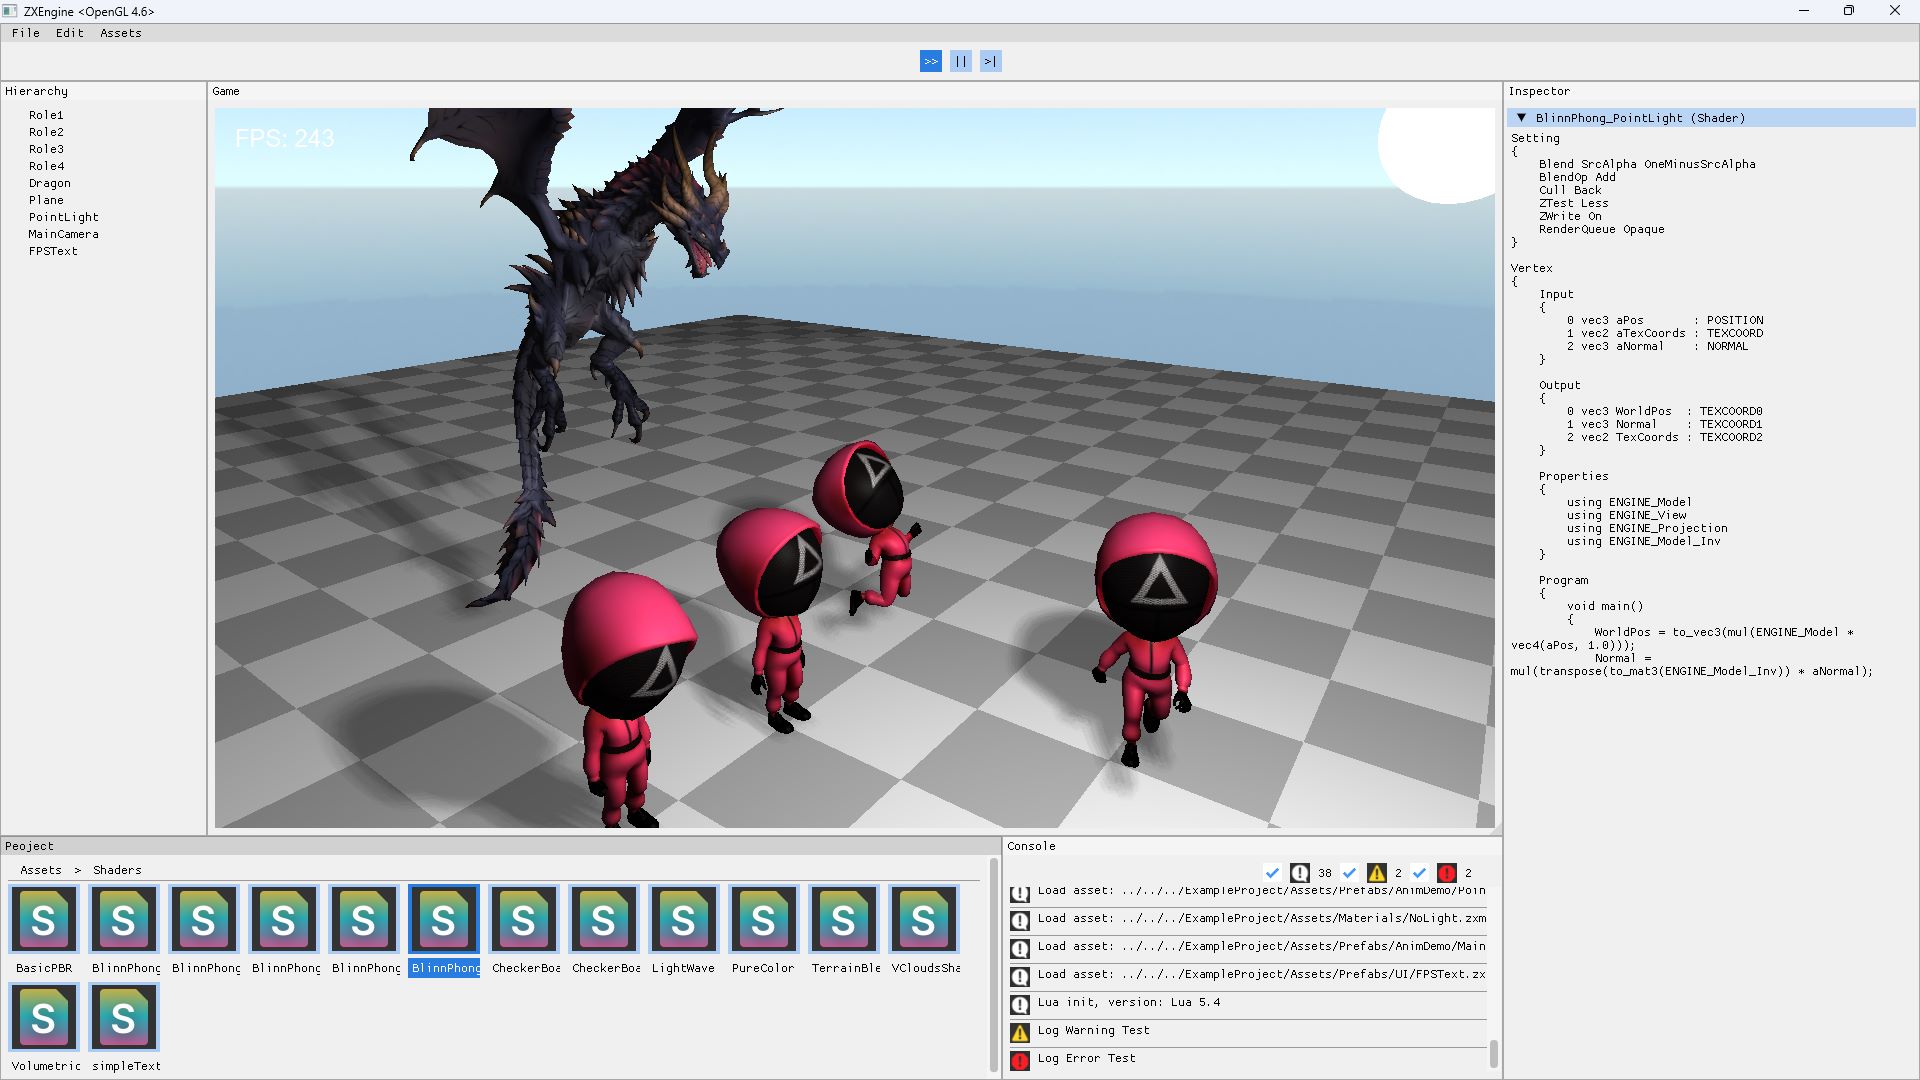Viewport: 1920px width, 1080px height.
Task: Open the File menu
Action: (x=26, y=33)
